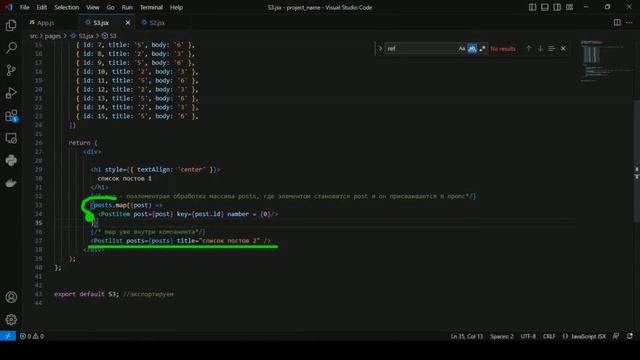Close the find widget
The width and height of the screenshot is (640, 360).
point(563,49)
